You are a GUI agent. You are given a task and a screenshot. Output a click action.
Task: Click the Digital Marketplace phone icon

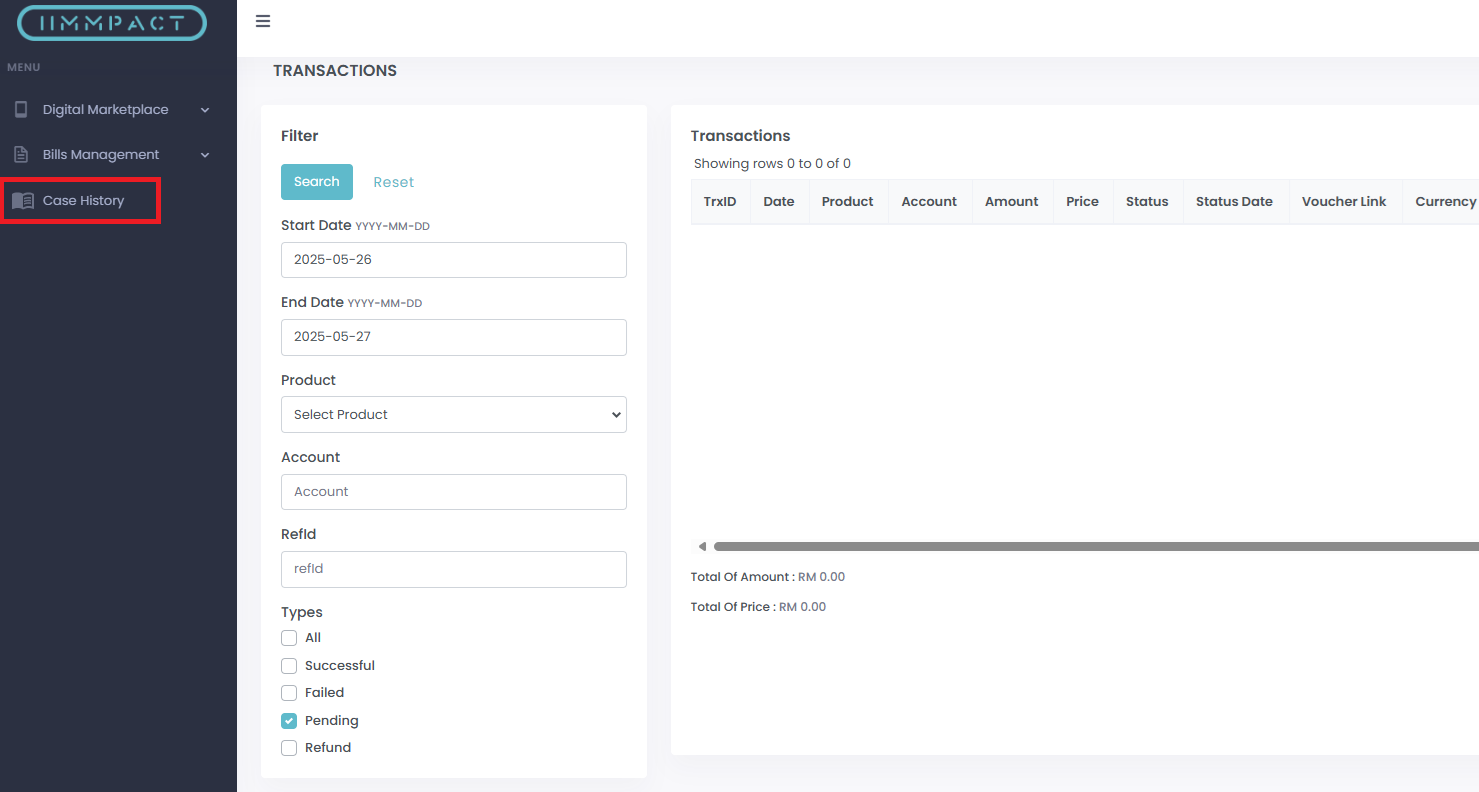21,110
